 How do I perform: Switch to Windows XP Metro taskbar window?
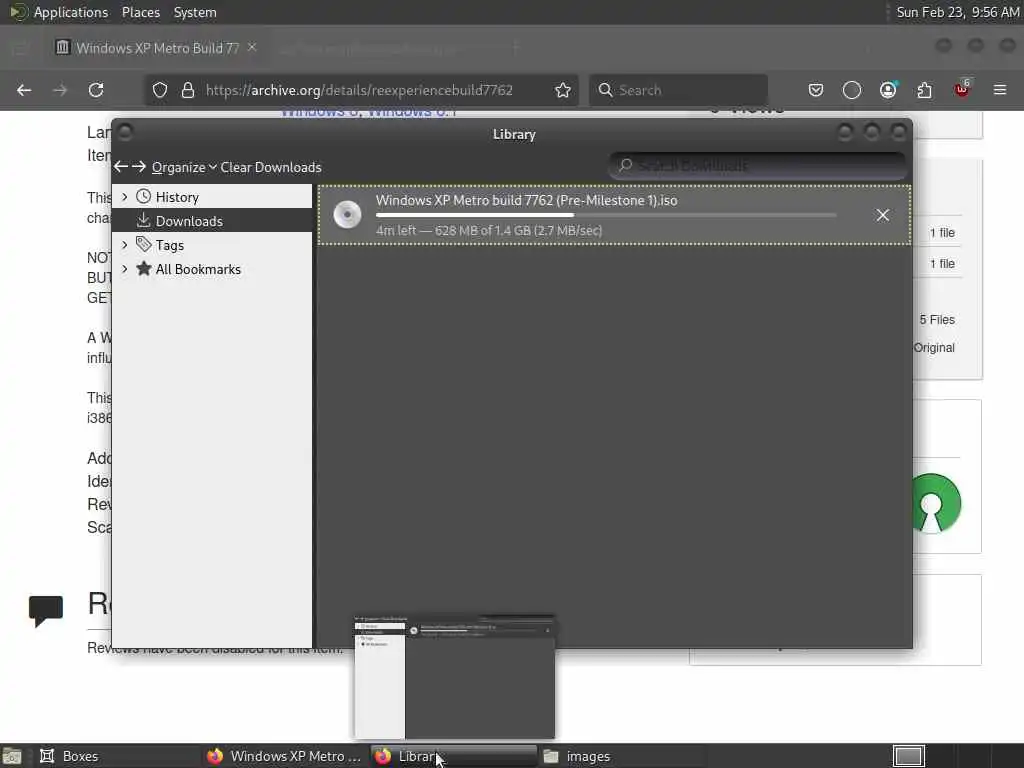tap(285, 756)
